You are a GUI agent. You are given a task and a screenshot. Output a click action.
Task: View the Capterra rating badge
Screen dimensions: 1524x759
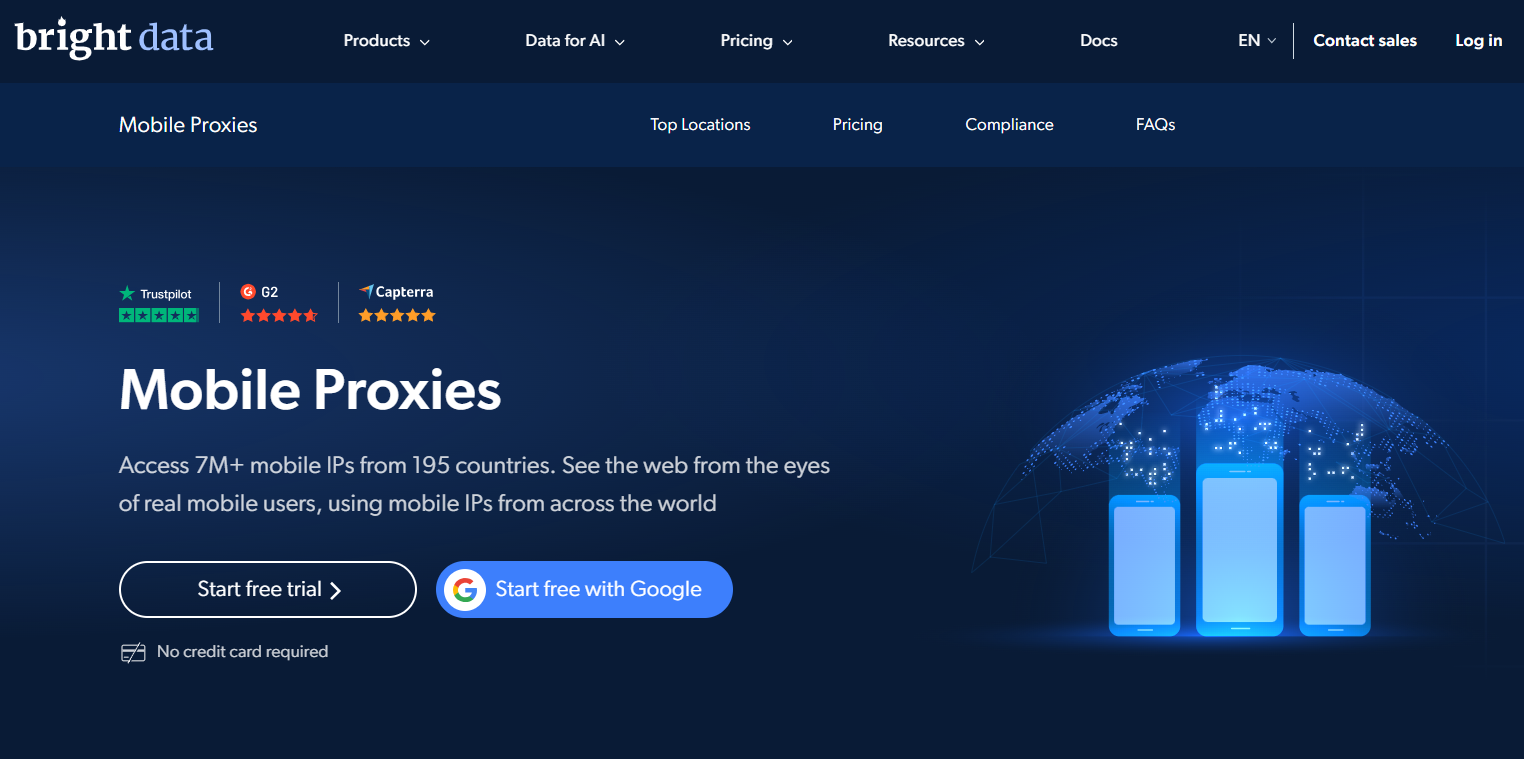[397, 303]
